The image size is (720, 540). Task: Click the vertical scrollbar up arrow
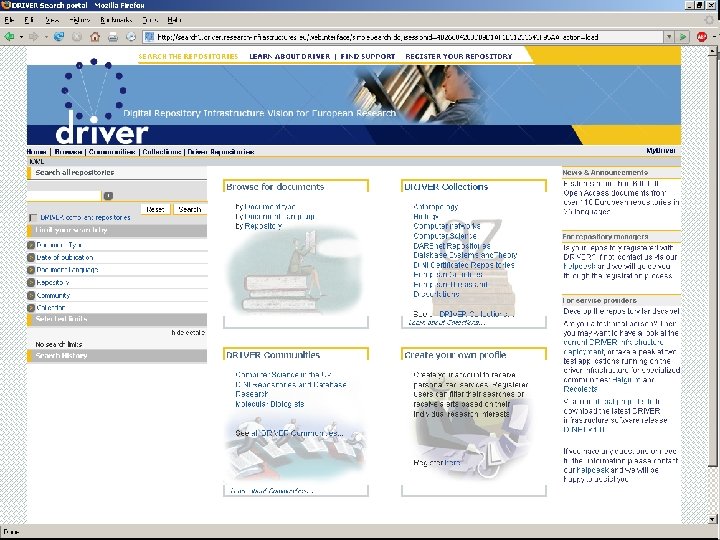coord(712,50)
